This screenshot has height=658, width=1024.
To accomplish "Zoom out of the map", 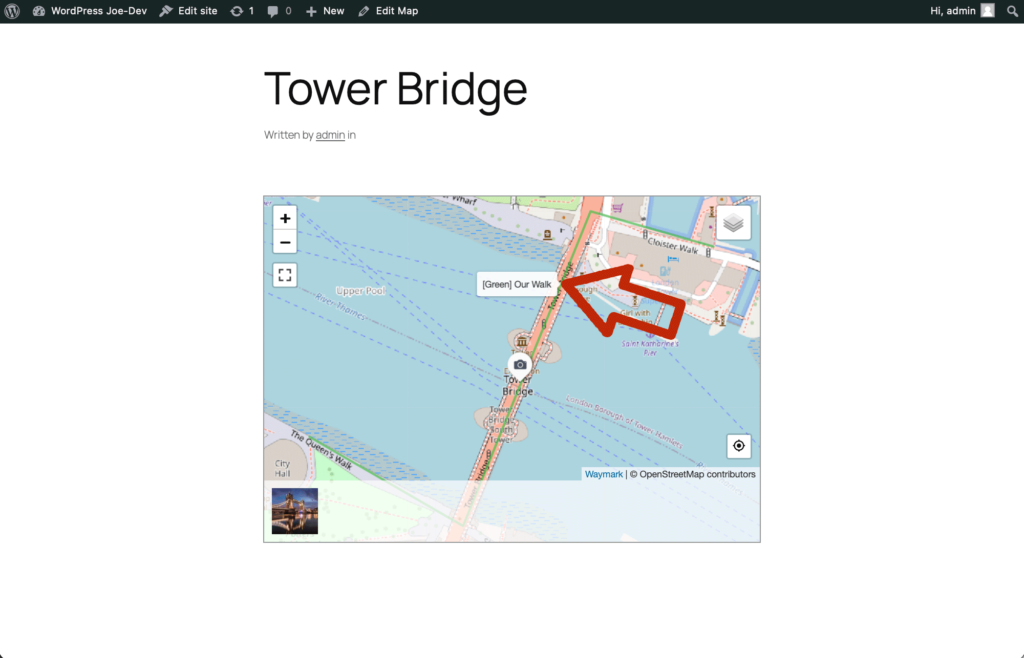I will (285, 242).
